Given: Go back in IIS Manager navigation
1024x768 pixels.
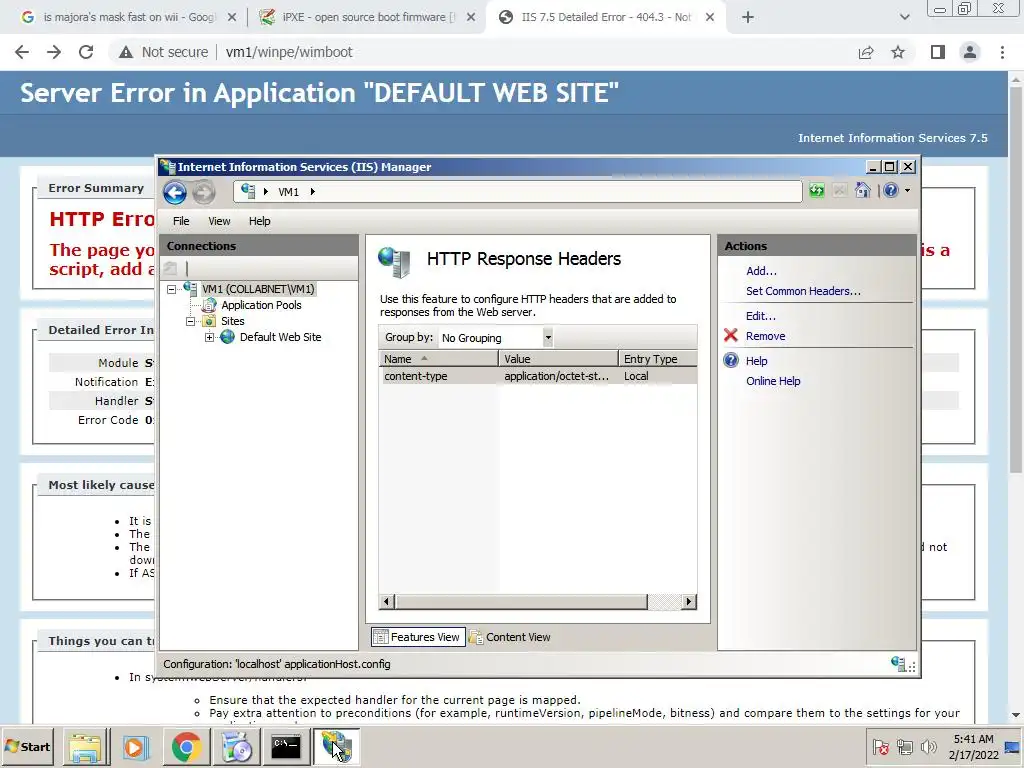Looking at the screenshot, I should [x=174, y=192].
